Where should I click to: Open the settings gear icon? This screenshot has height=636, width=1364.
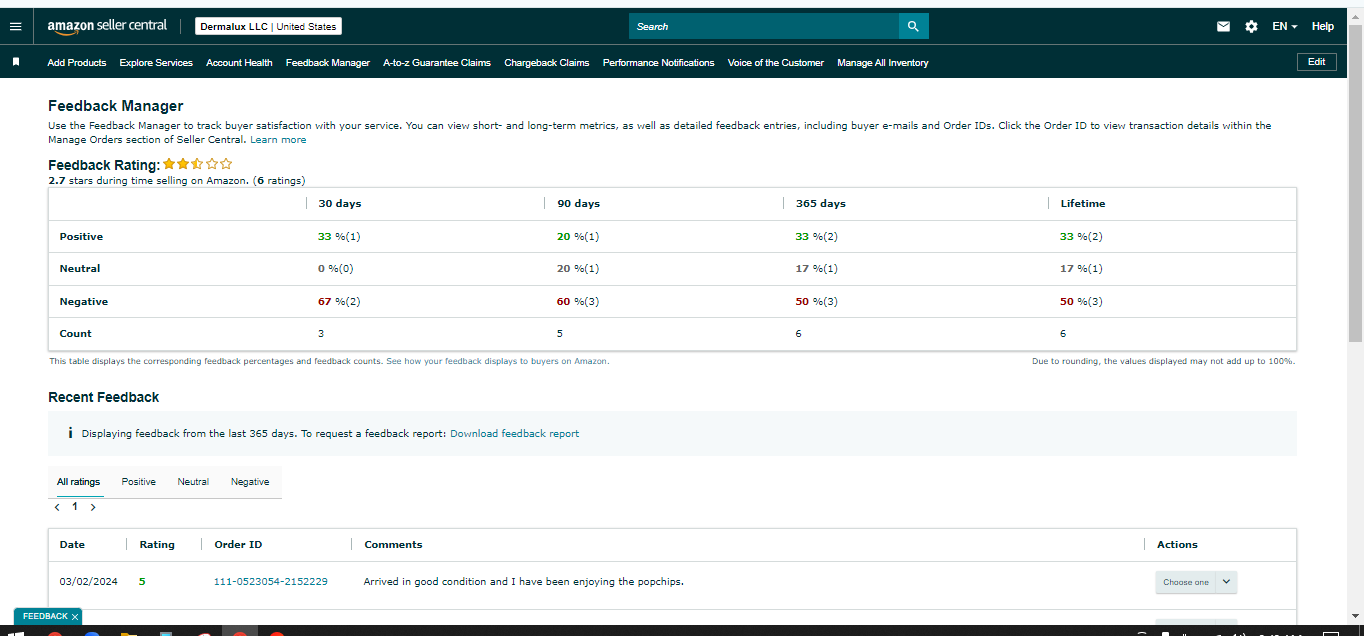coord(1251,26)
